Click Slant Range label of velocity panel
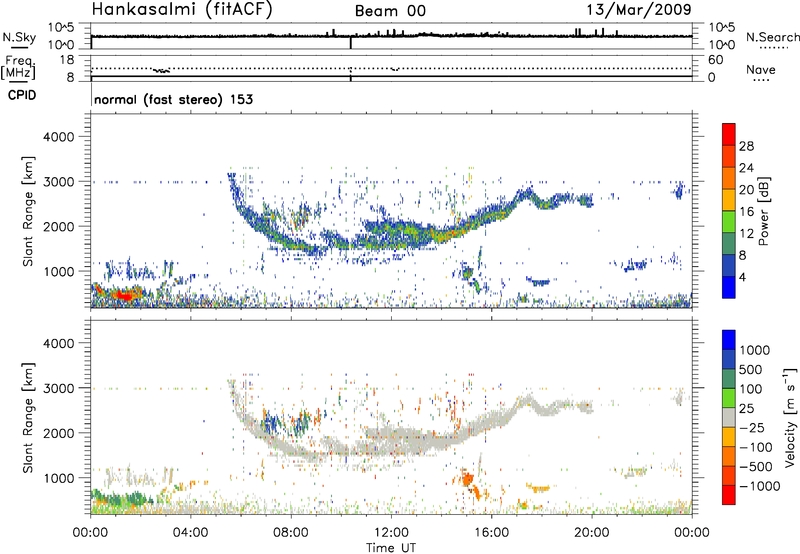 pos(28,418)
